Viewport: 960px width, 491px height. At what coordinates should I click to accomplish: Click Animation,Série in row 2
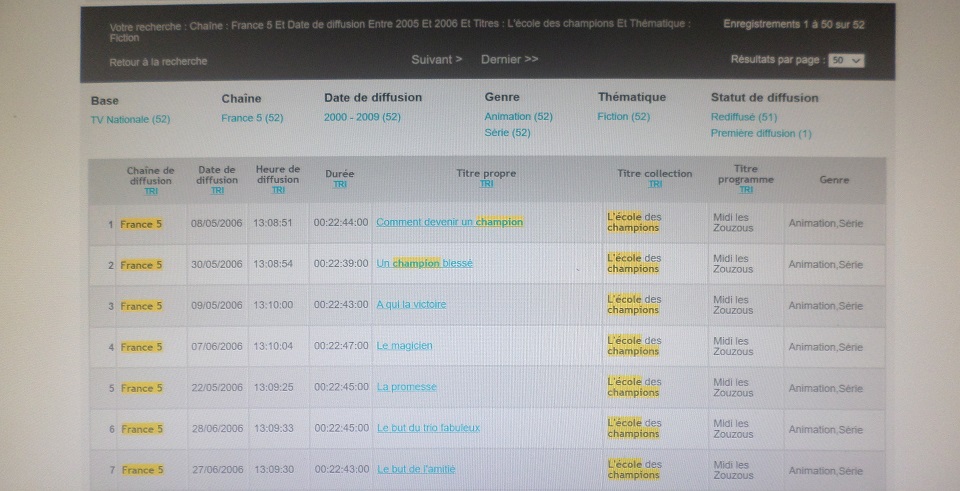click(826, 264)
